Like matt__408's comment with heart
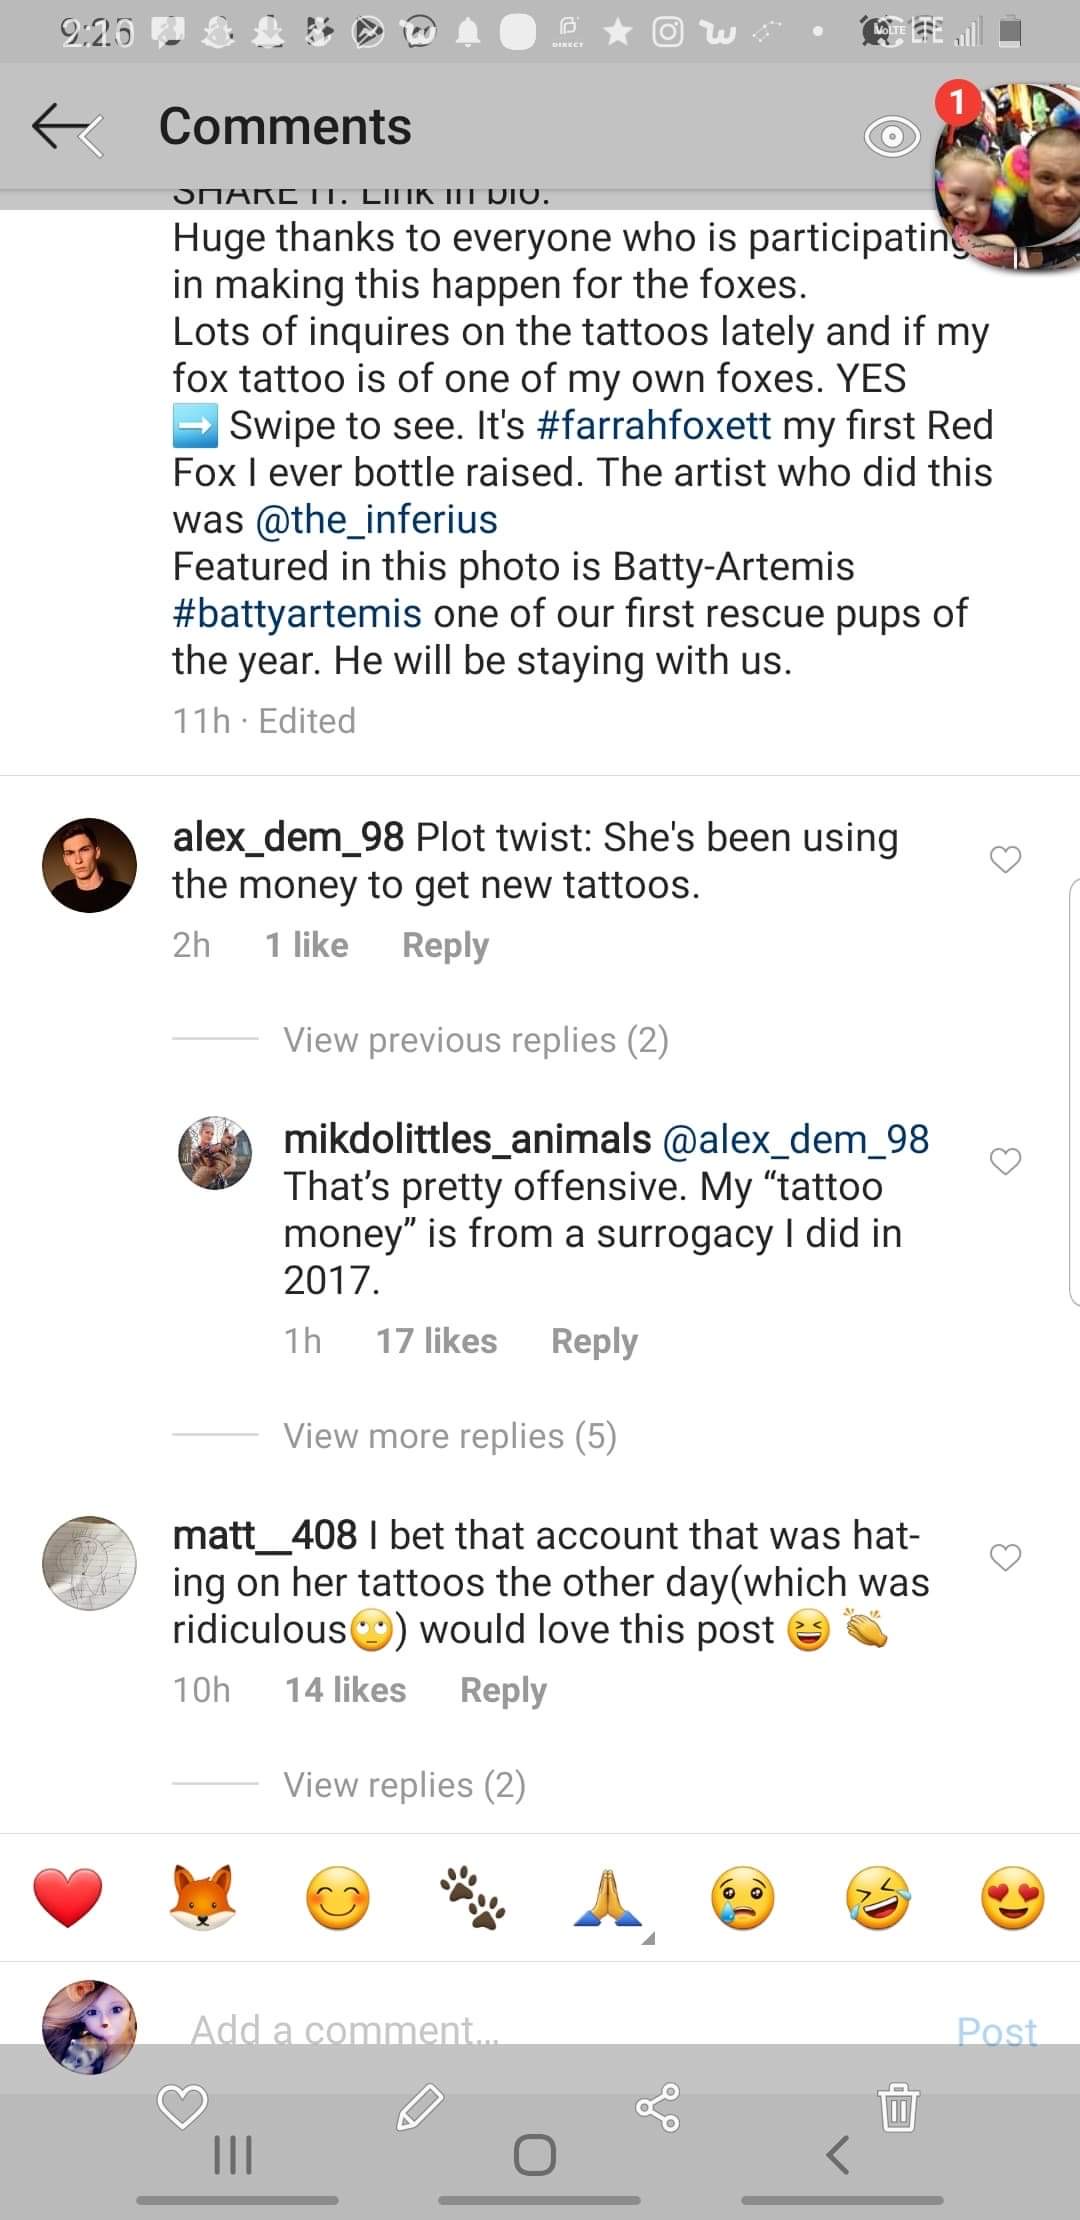Viewport: 1080px width, 2220px height. point(1005,1557)
